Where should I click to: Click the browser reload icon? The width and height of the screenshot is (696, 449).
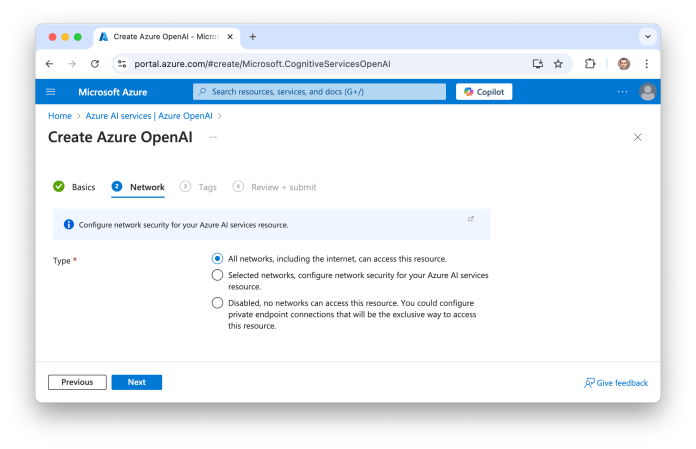(95, 63)
